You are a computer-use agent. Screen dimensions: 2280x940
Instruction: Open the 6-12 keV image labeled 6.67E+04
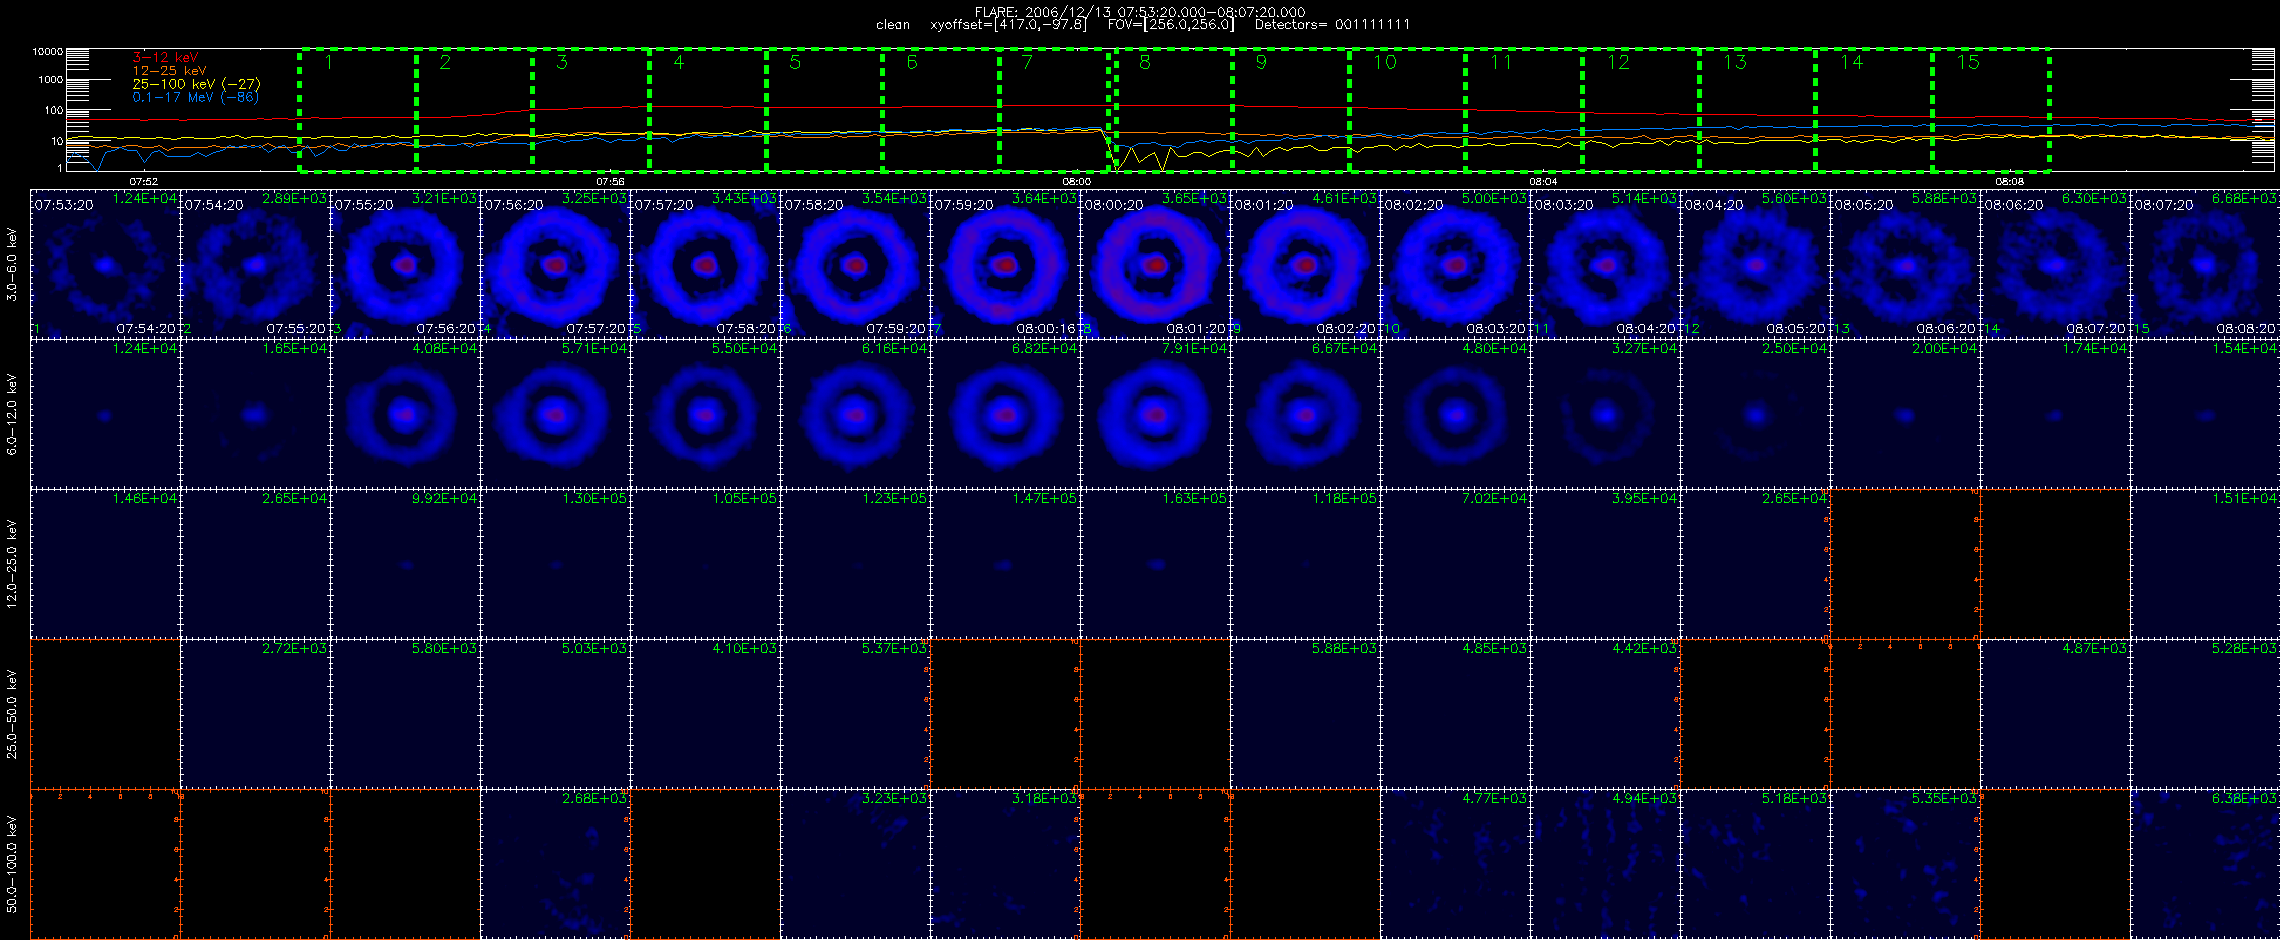1305,414
